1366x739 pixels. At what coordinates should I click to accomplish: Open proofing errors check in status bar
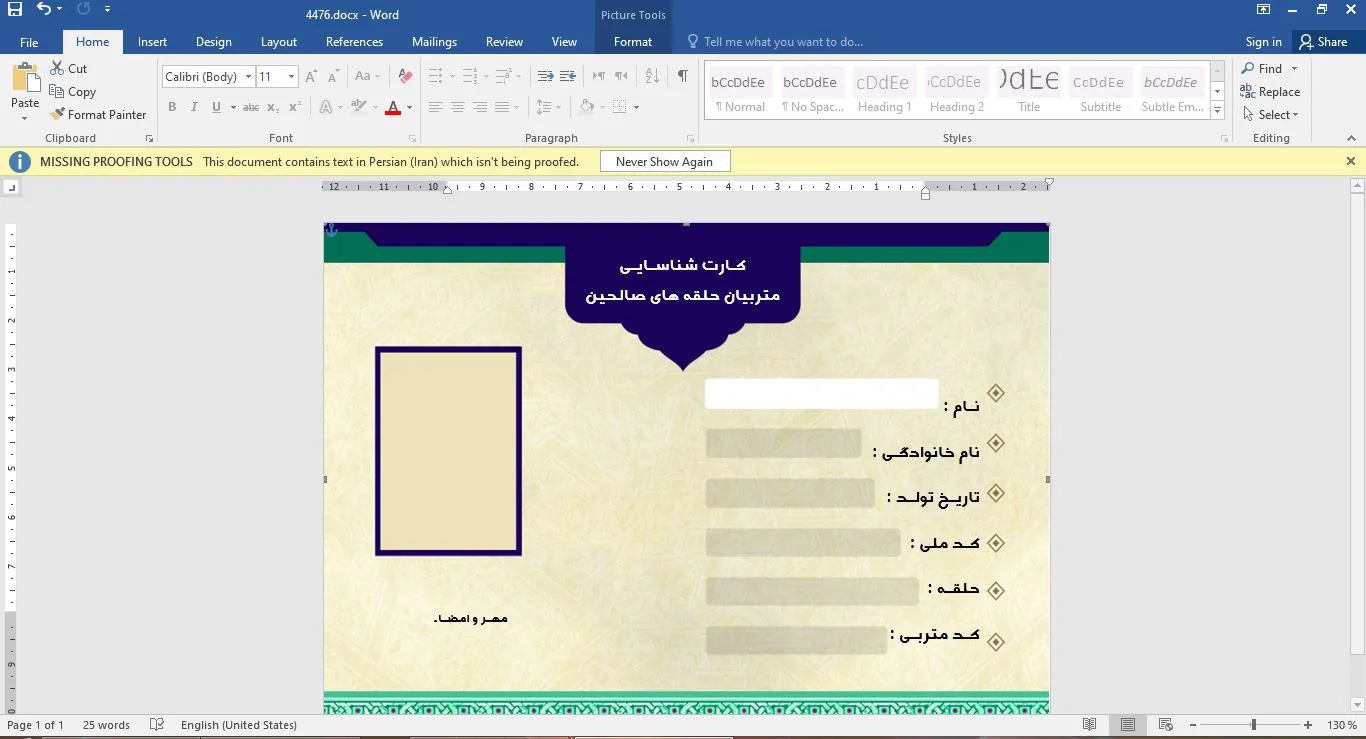tap(156, 725)
